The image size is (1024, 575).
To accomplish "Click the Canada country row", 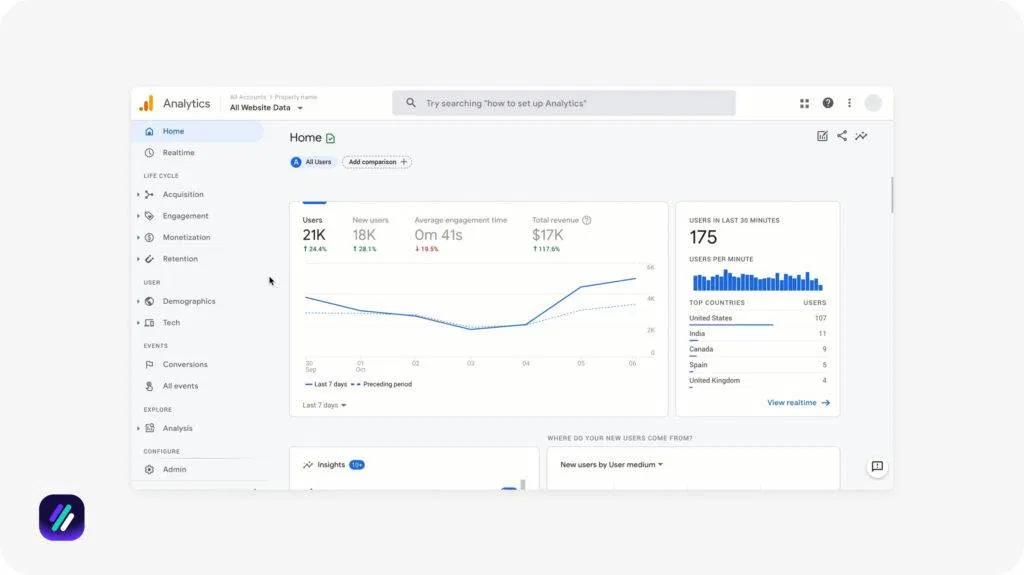I will tap(758, 350).
